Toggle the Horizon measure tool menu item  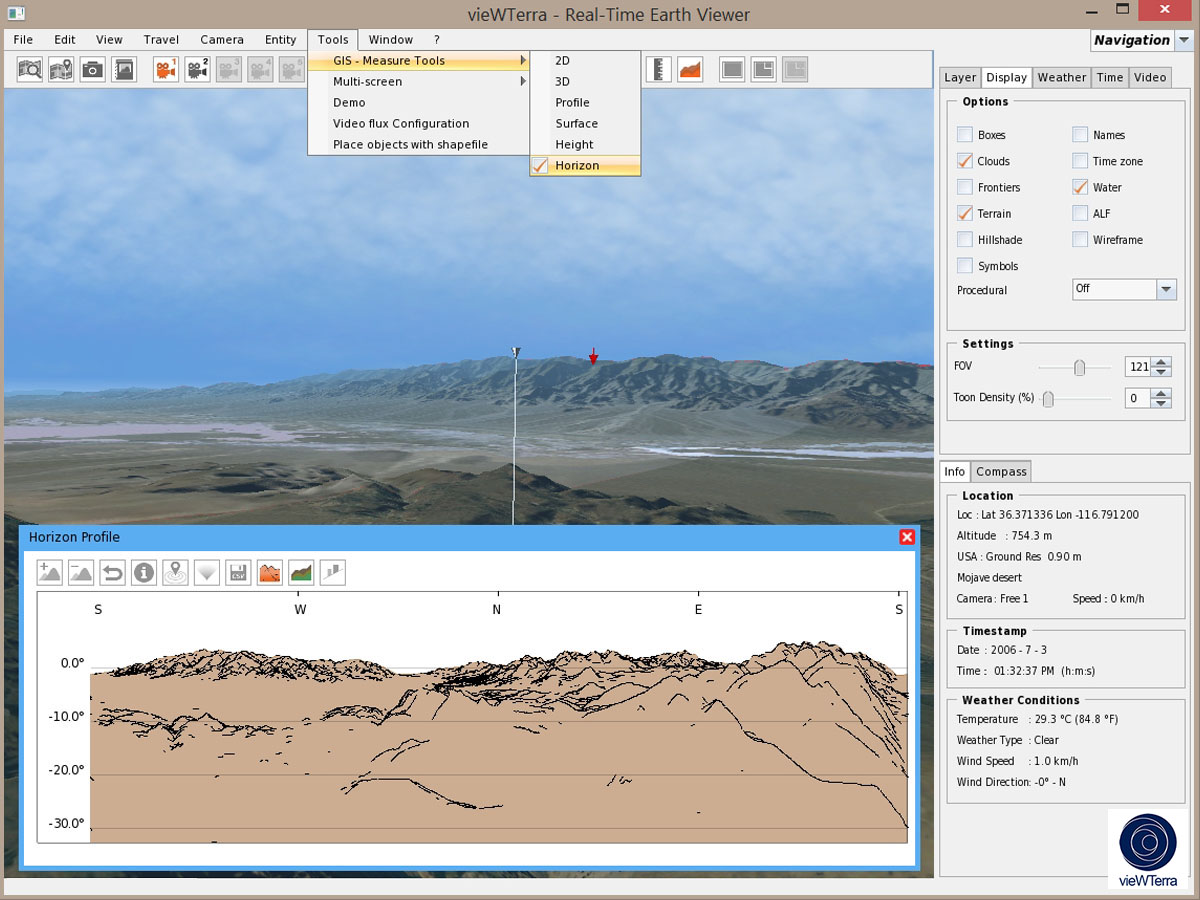click(x=585, y=166)
